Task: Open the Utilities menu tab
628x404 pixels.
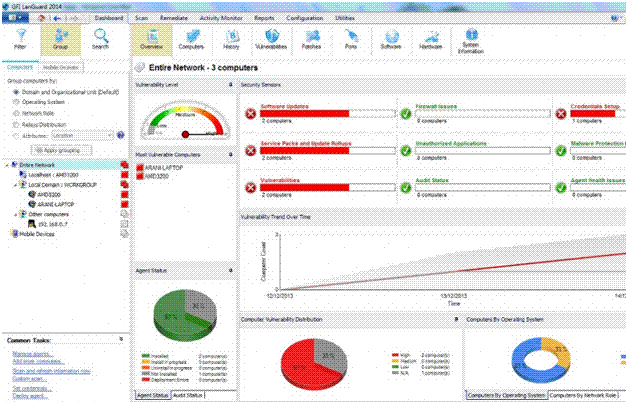Action: click(345, 18)
